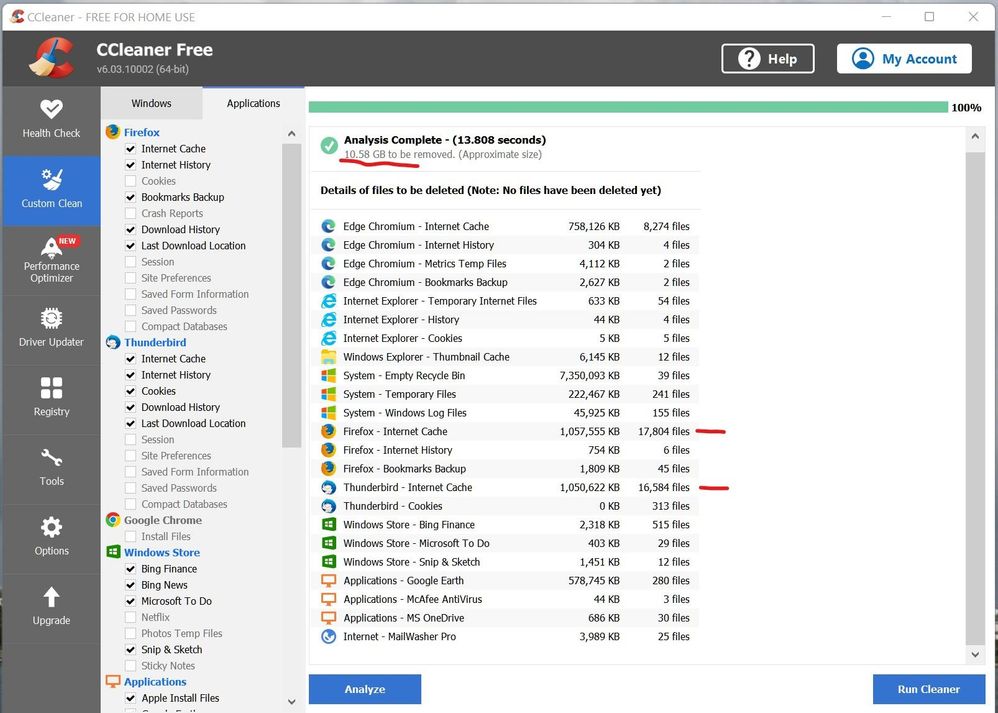Open the Health Check section

click(51, 120)
